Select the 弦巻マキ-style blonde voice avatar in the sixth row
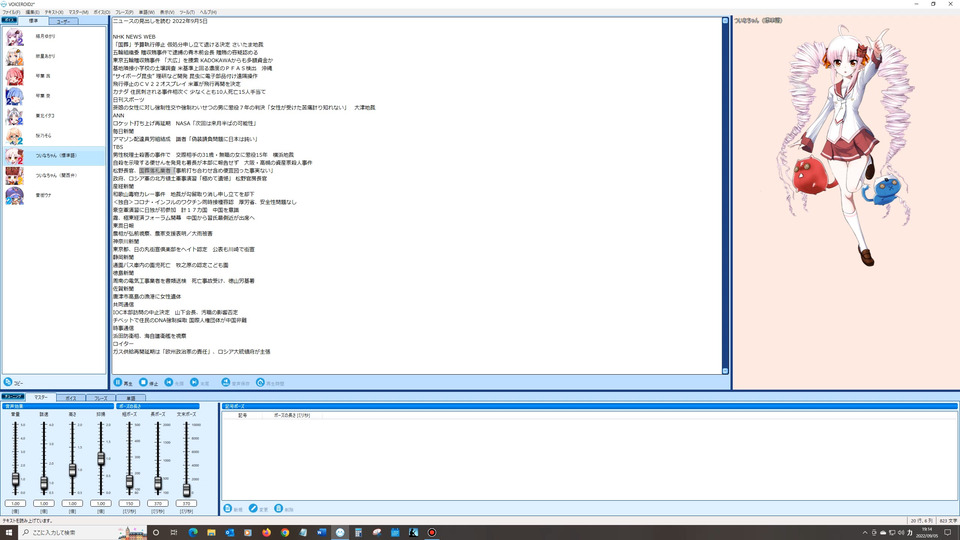 14,136
